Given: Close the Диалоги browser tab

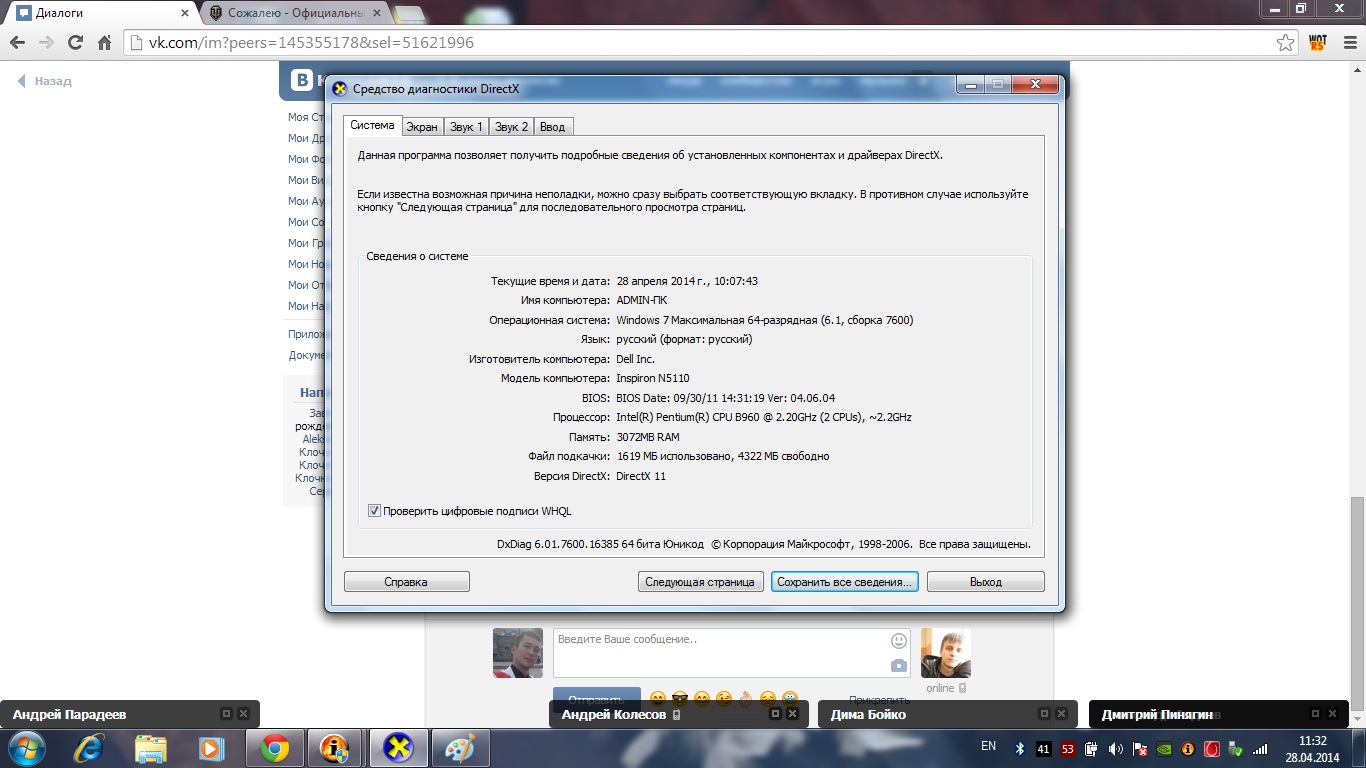Looking at the screenshot, I should pyautogui.click(x=185, y=14).
